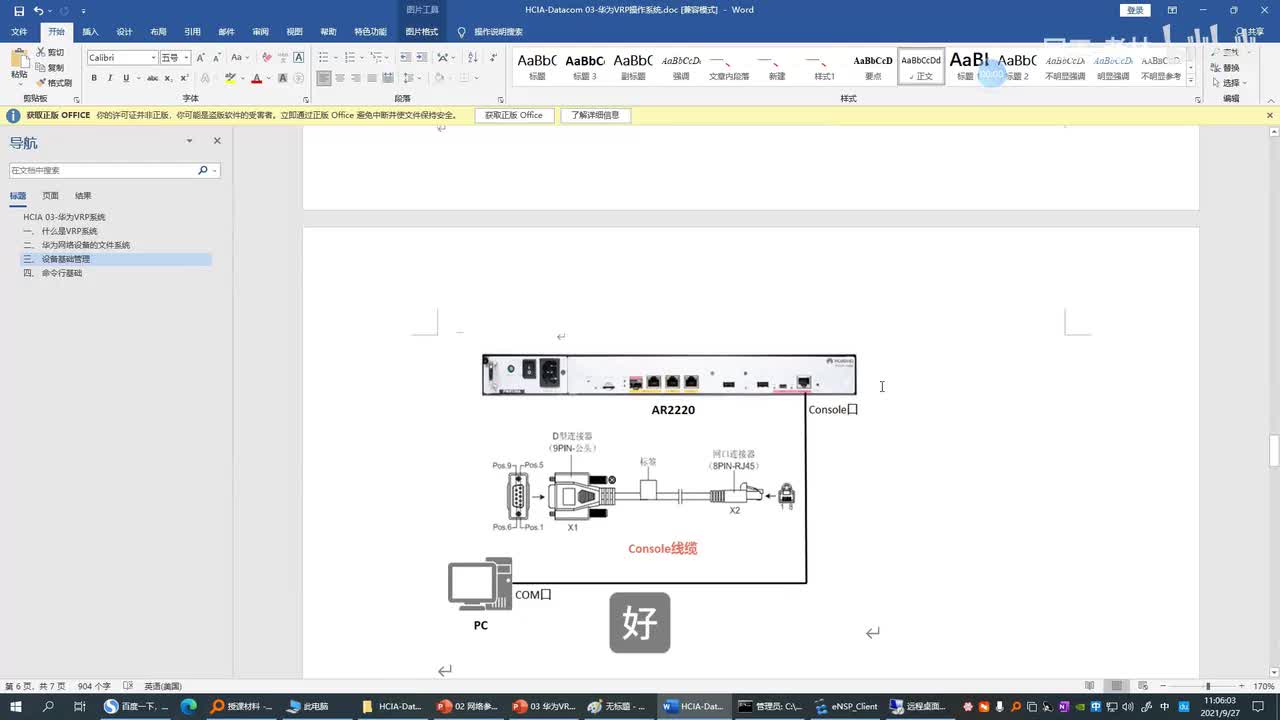Open navigation search options dropdown
Screen dimensions: 1280x720
(x=214, y=171)
